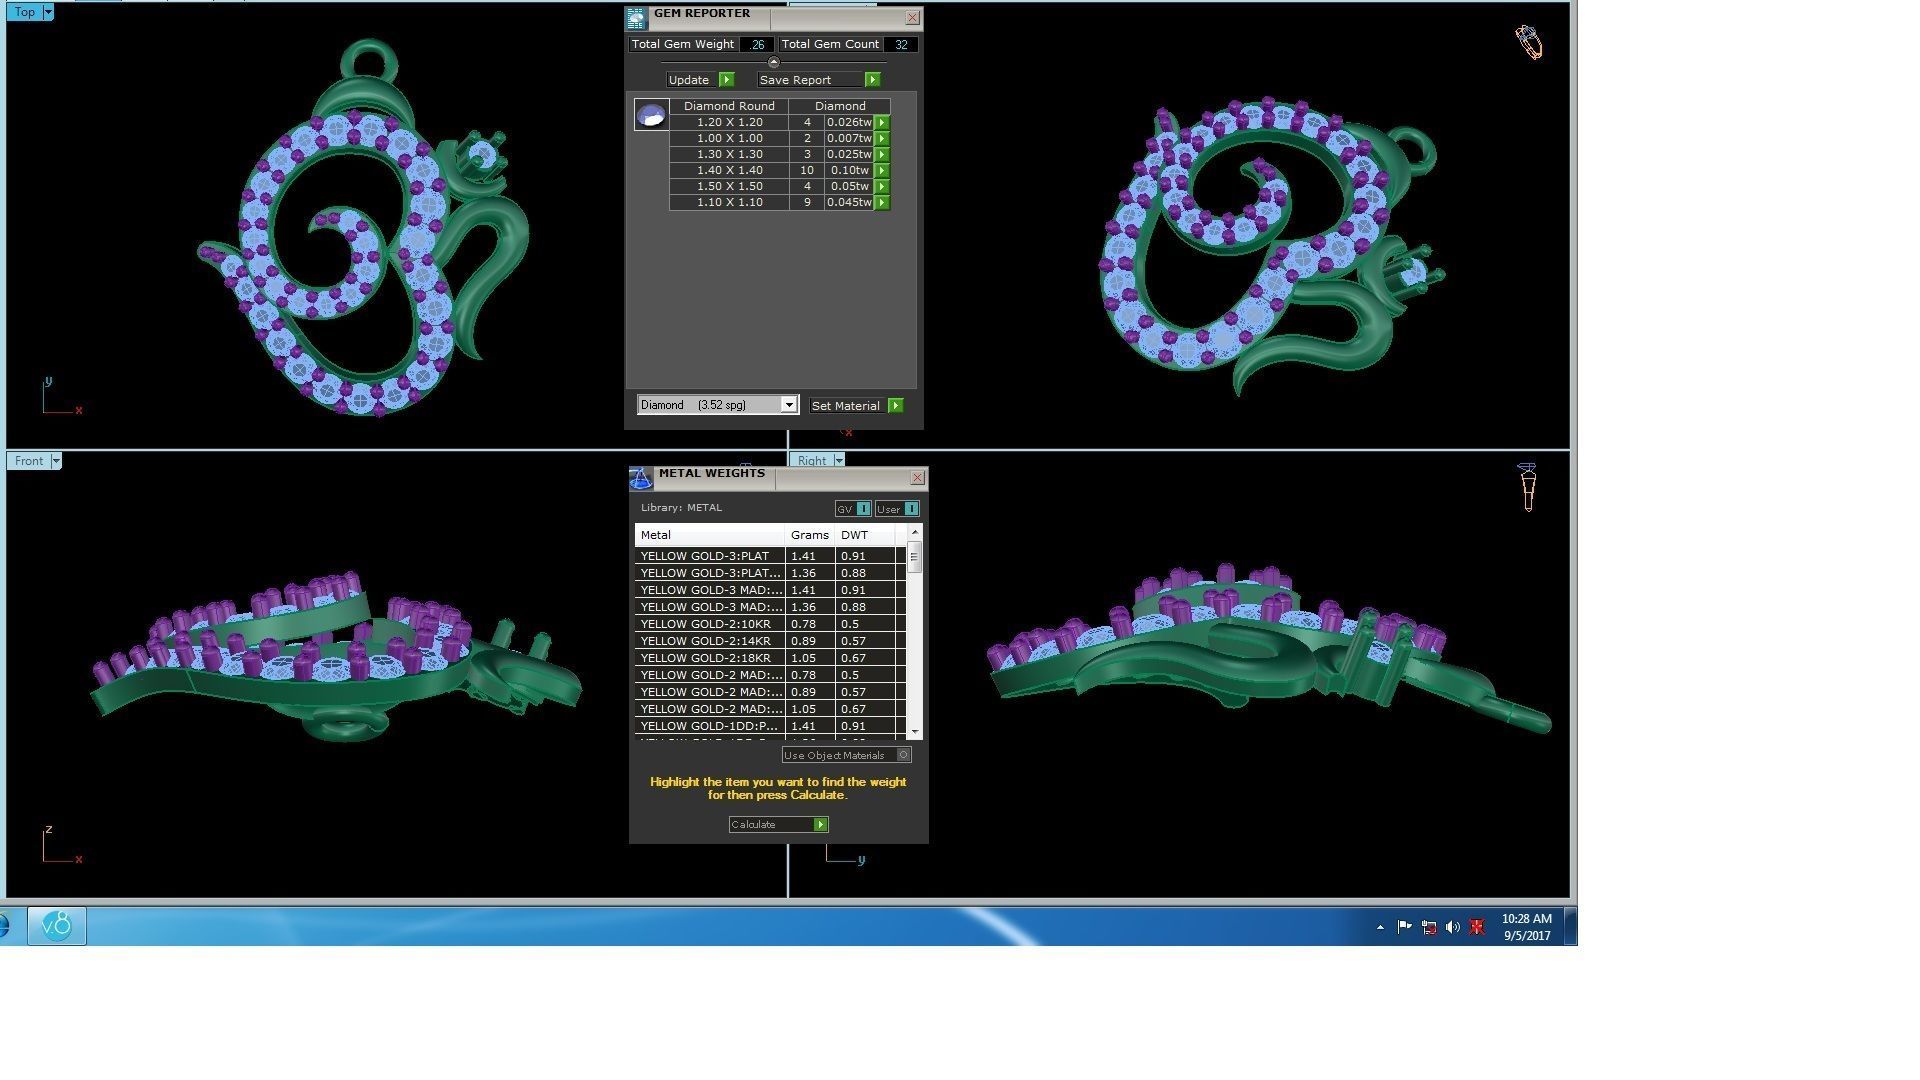Image resolution: width=1920 pixels, height=1080 pixels.
Task: Click the Metal Weights panel icon
Action: tap(641, 479)
